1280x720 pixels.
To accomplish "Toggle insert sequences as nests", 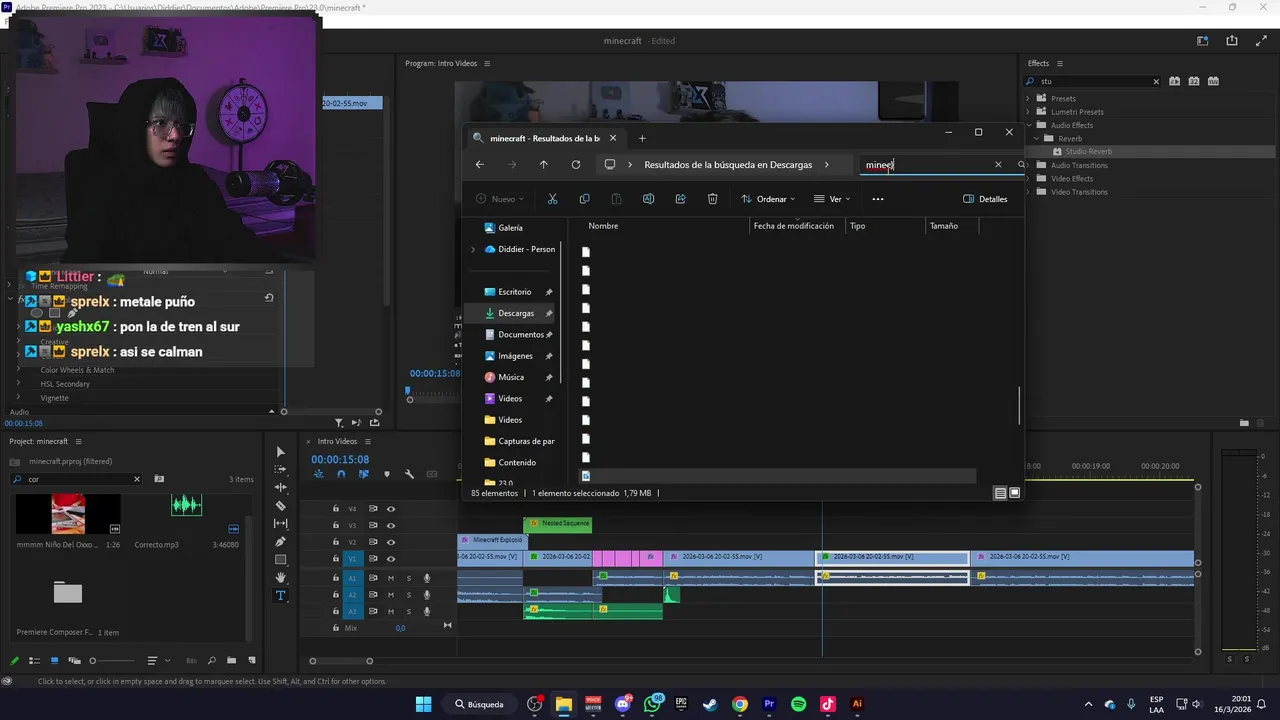I will coord(319,474).
